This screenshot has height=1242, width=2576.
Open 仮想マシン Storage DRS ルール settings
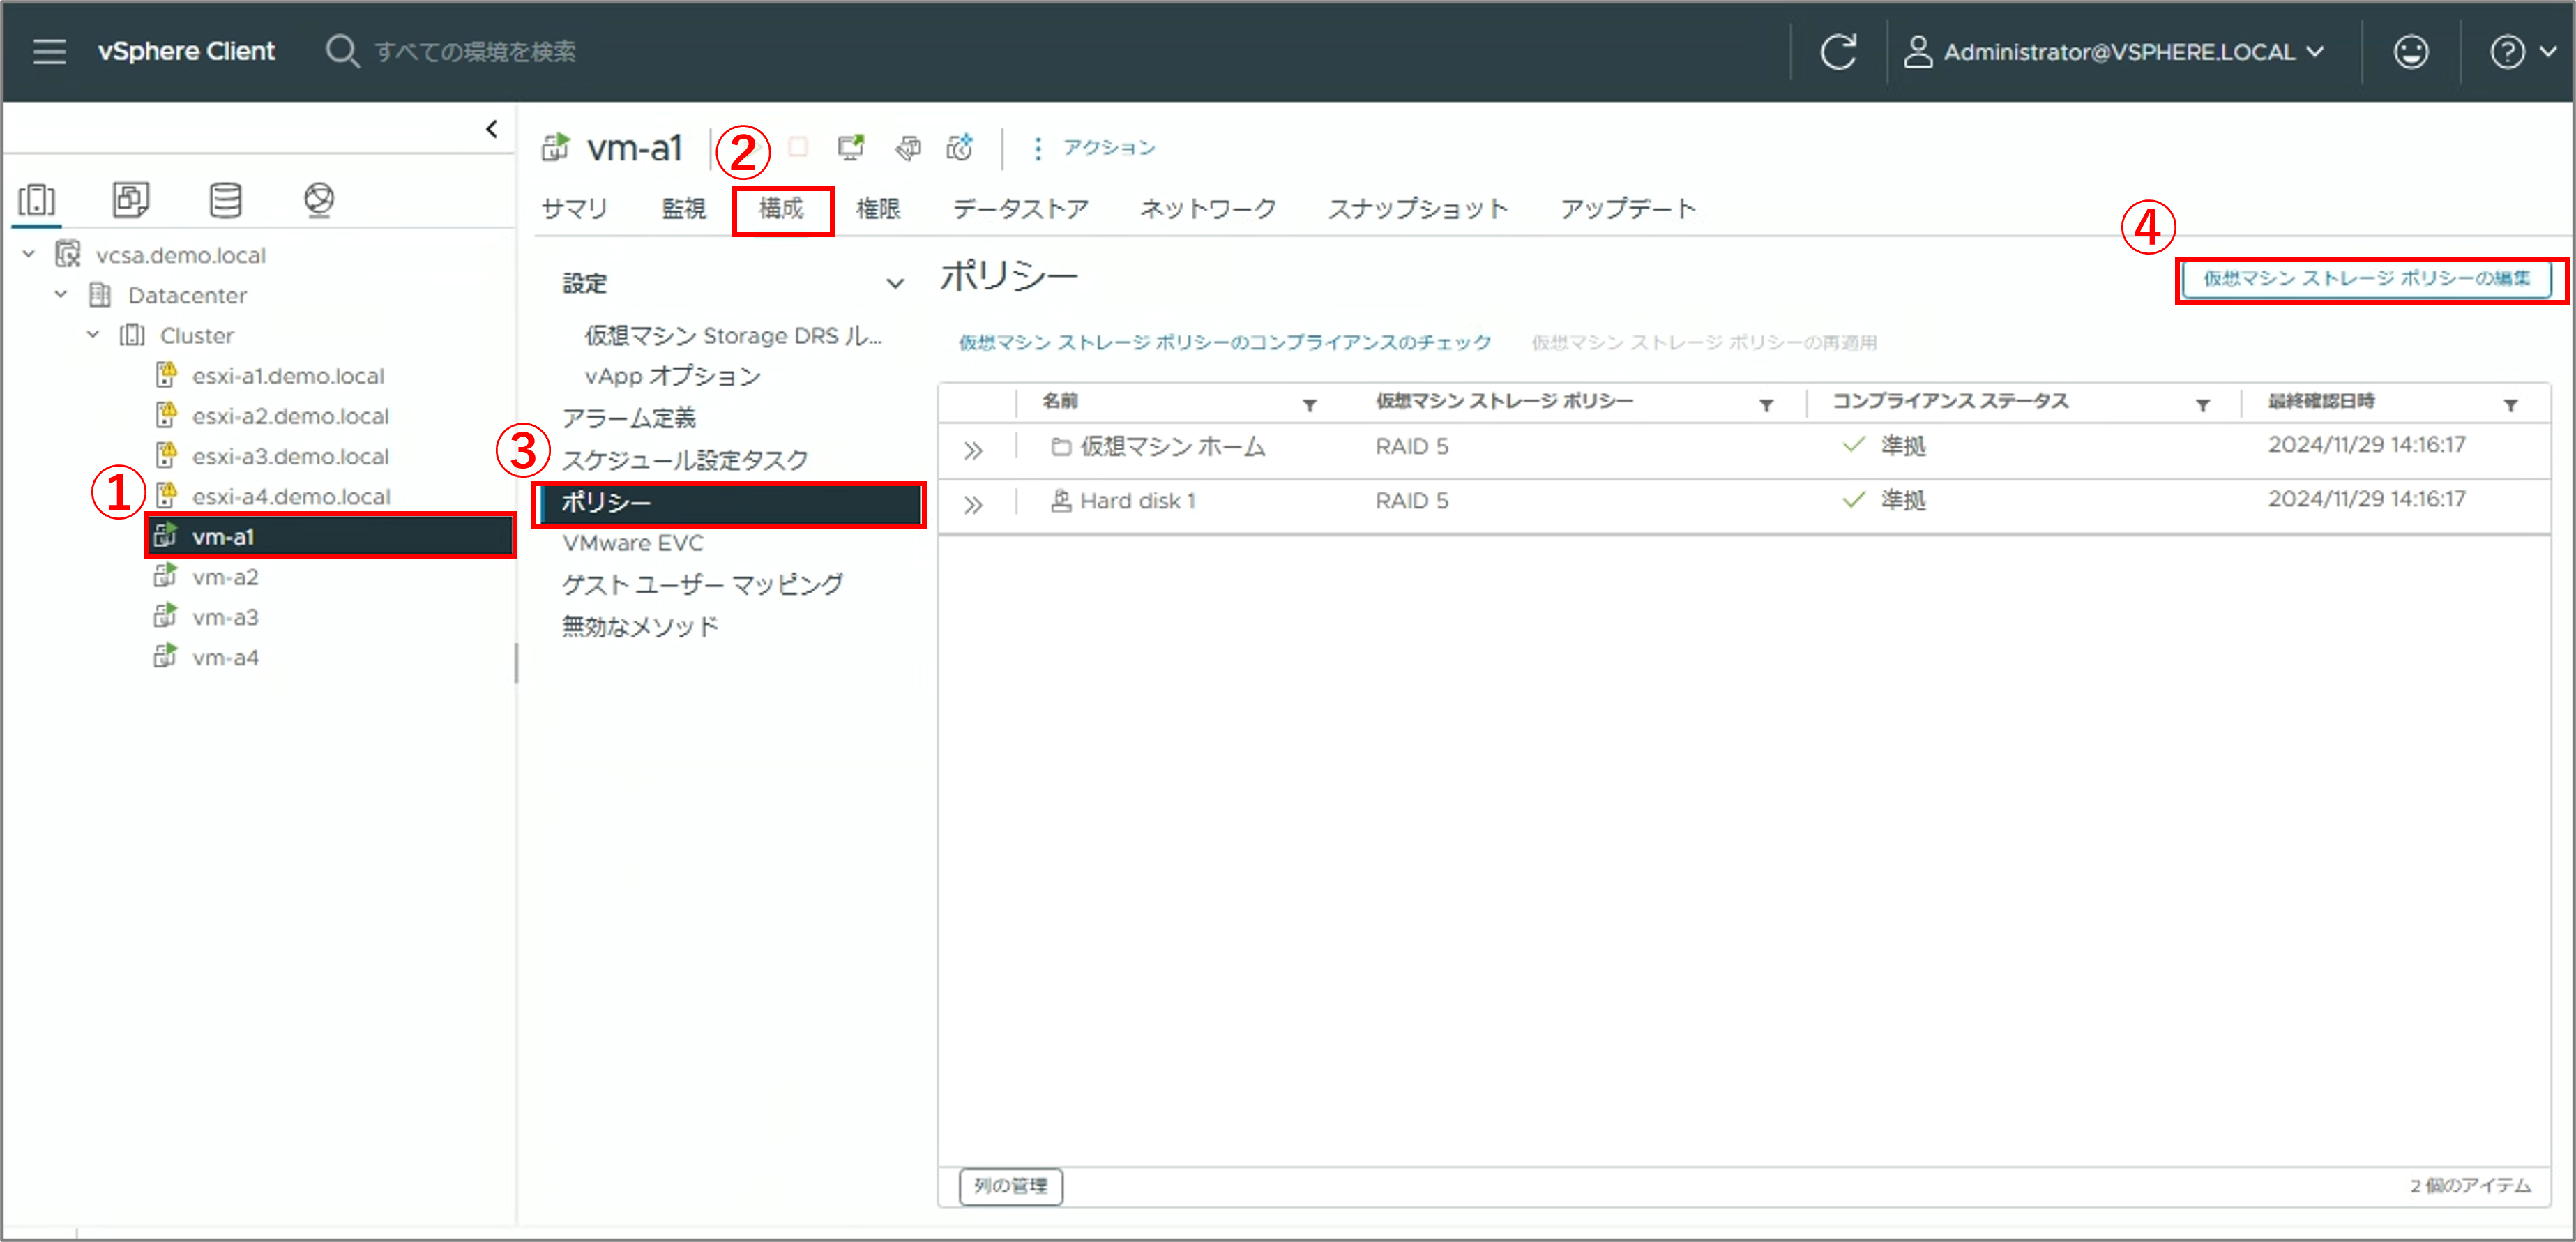coord(733,335)
